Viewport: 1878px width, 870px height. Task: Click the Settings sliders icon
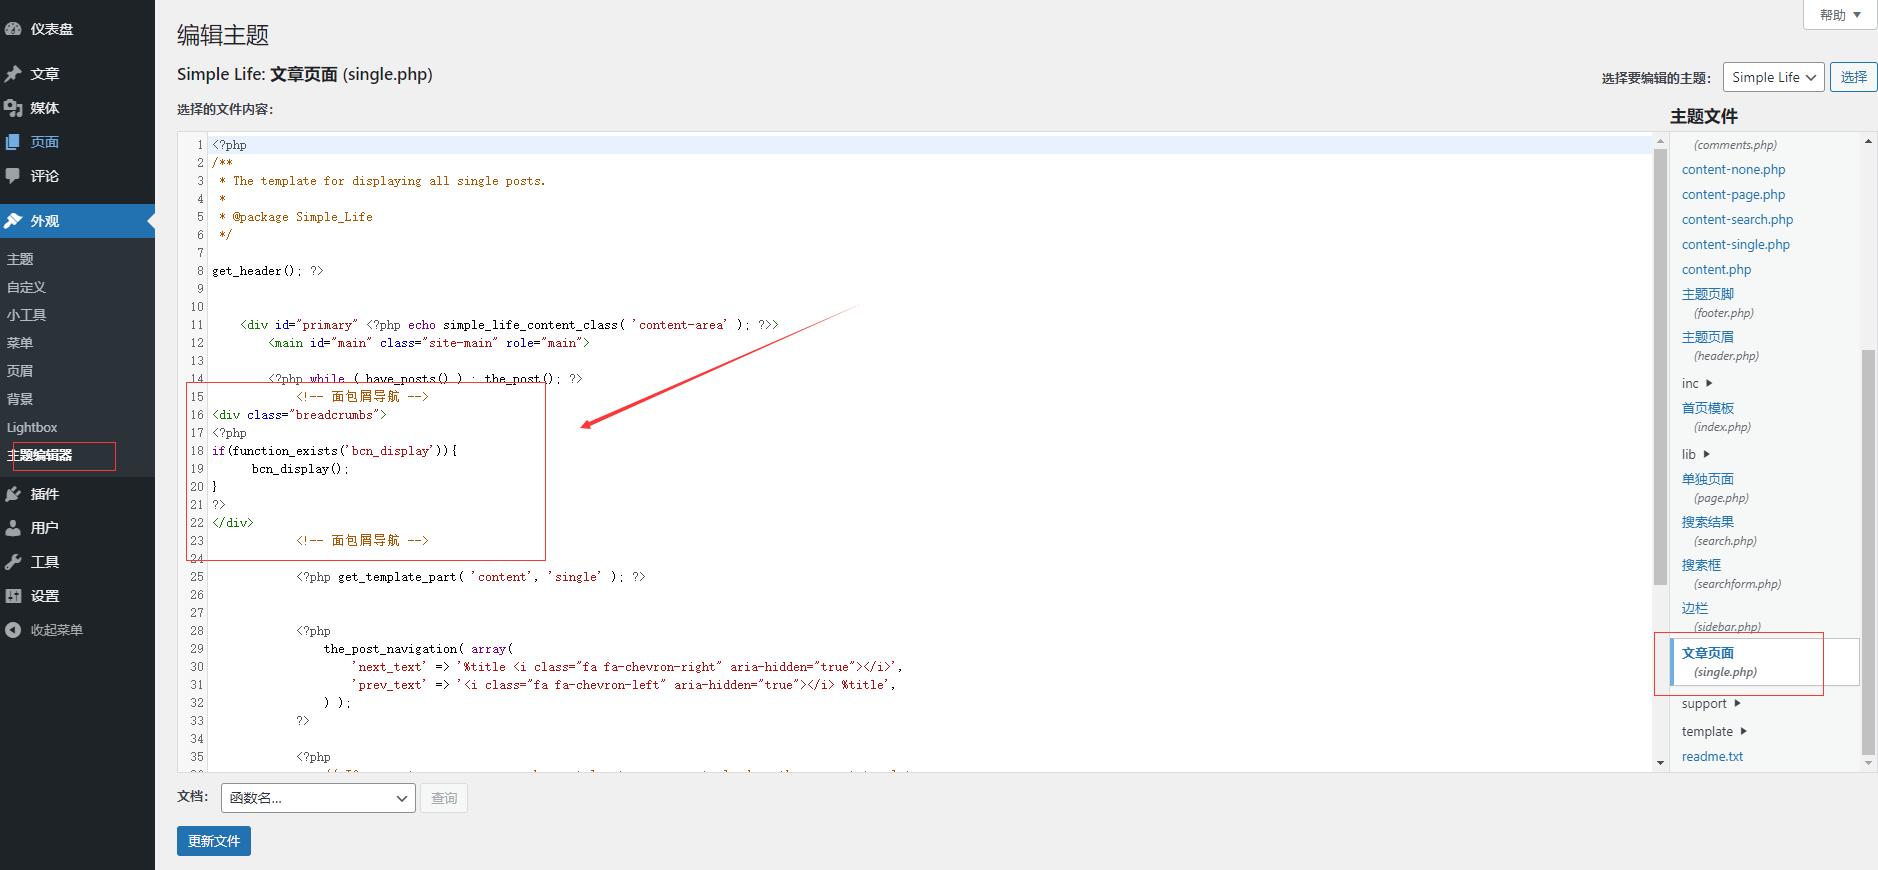click(x=13, y=596)
